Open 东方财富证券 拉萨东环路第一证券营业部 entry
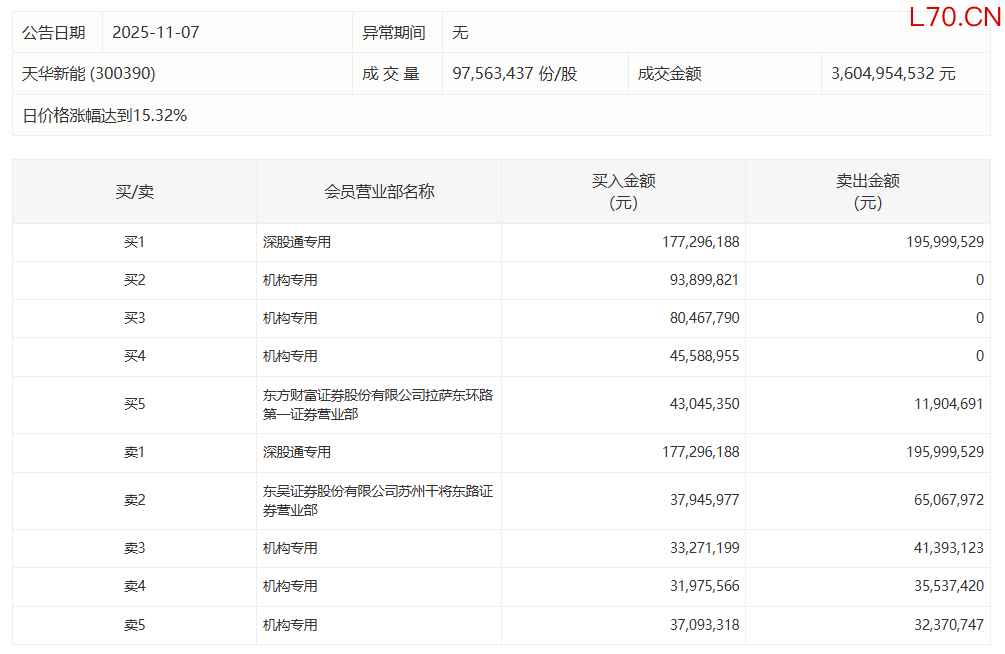The height and width of the screenshot is (654, 1005). (377, 404)
